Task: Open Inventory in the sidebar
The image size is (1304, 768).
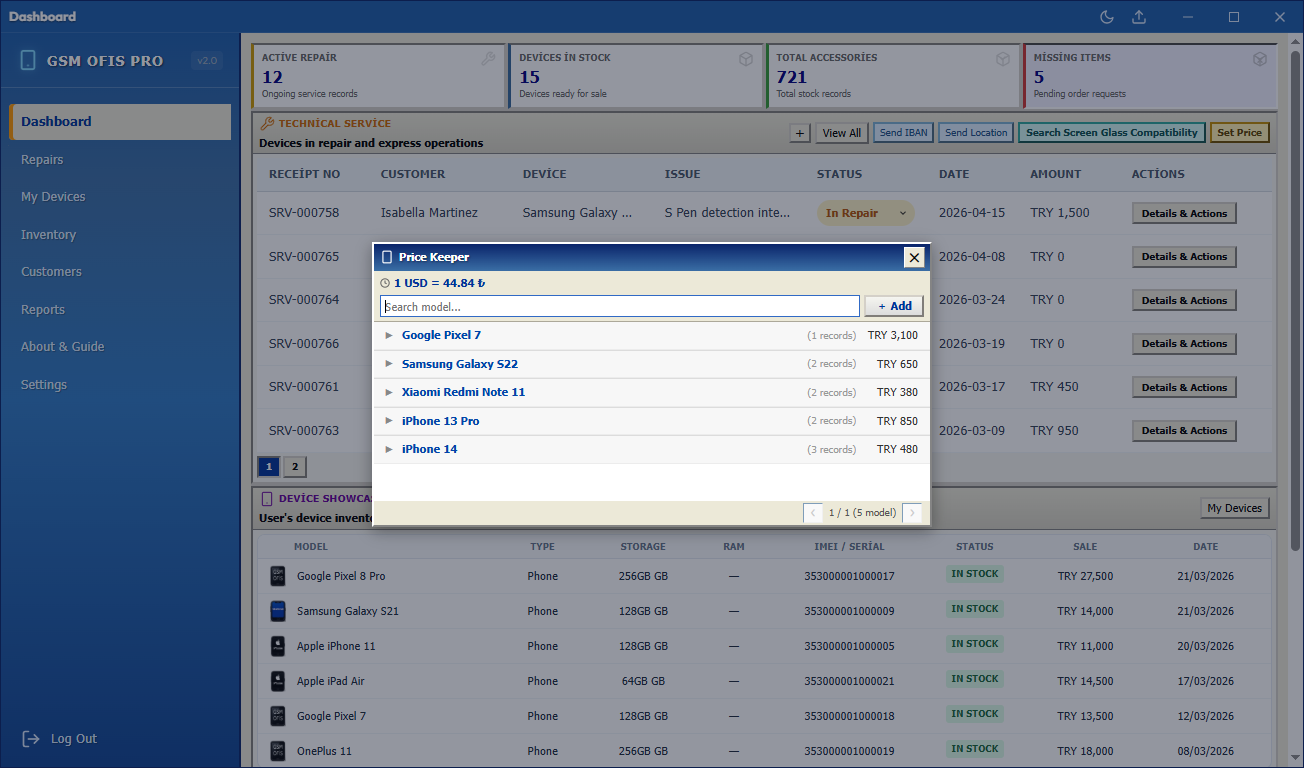Action: 120,235
